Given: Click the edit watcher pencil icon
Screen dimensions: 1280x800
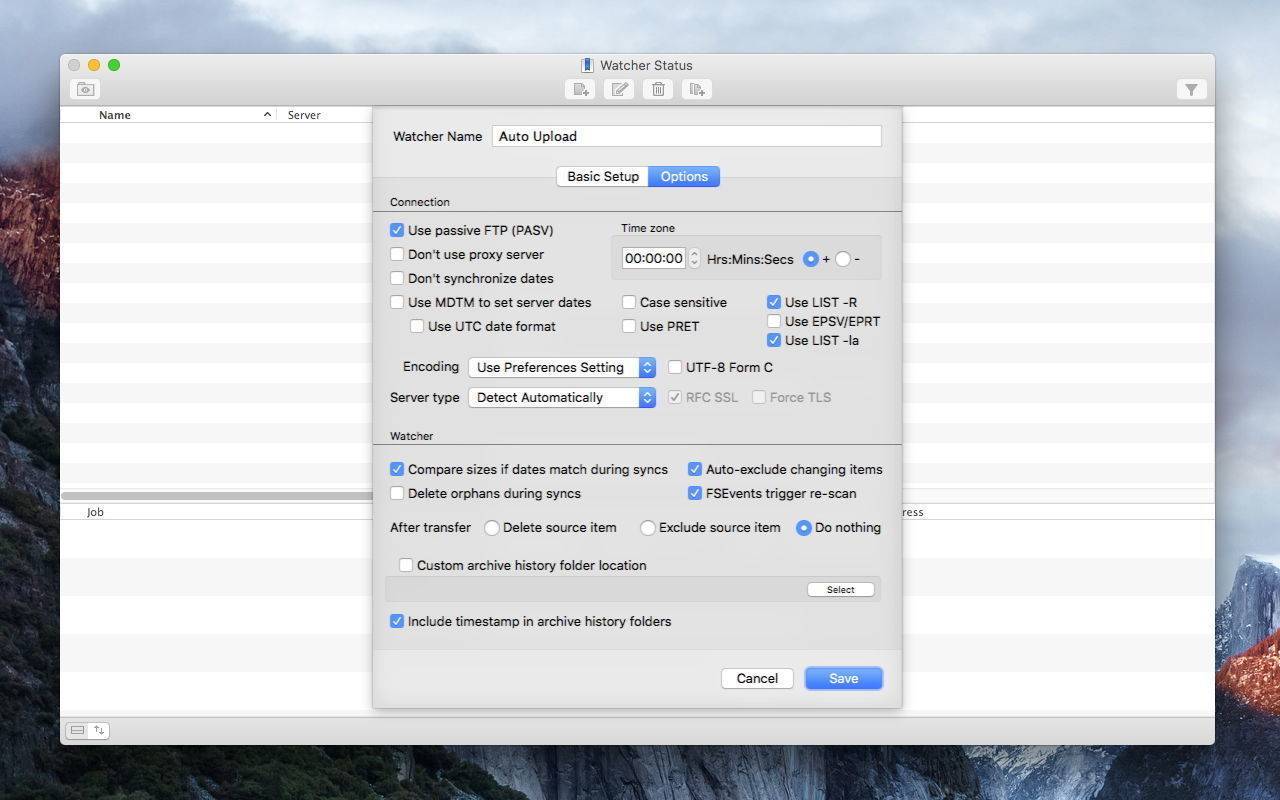Looking at the screenshot, I should (x=620, y=90).
